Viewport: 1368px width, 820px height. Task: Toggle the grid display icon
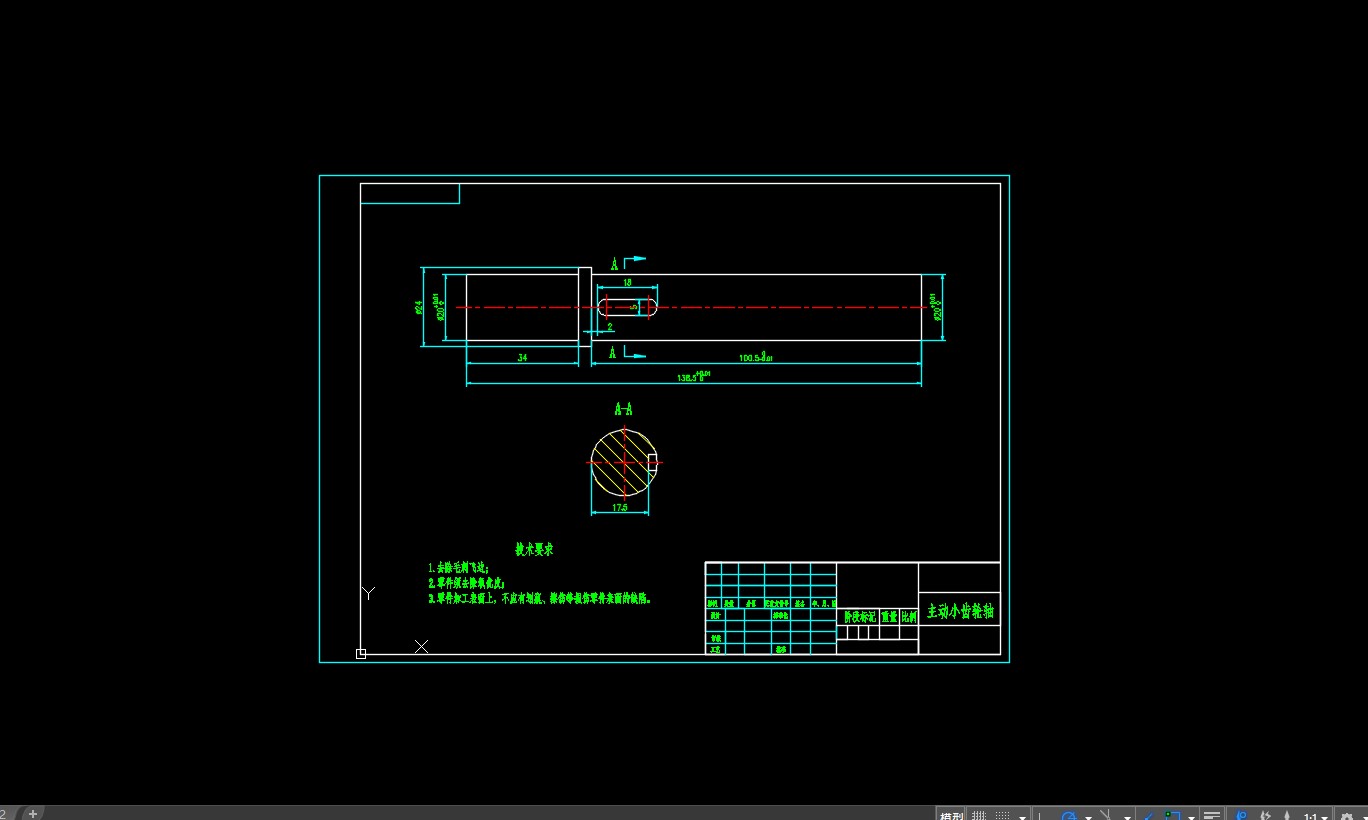(979, 812)
